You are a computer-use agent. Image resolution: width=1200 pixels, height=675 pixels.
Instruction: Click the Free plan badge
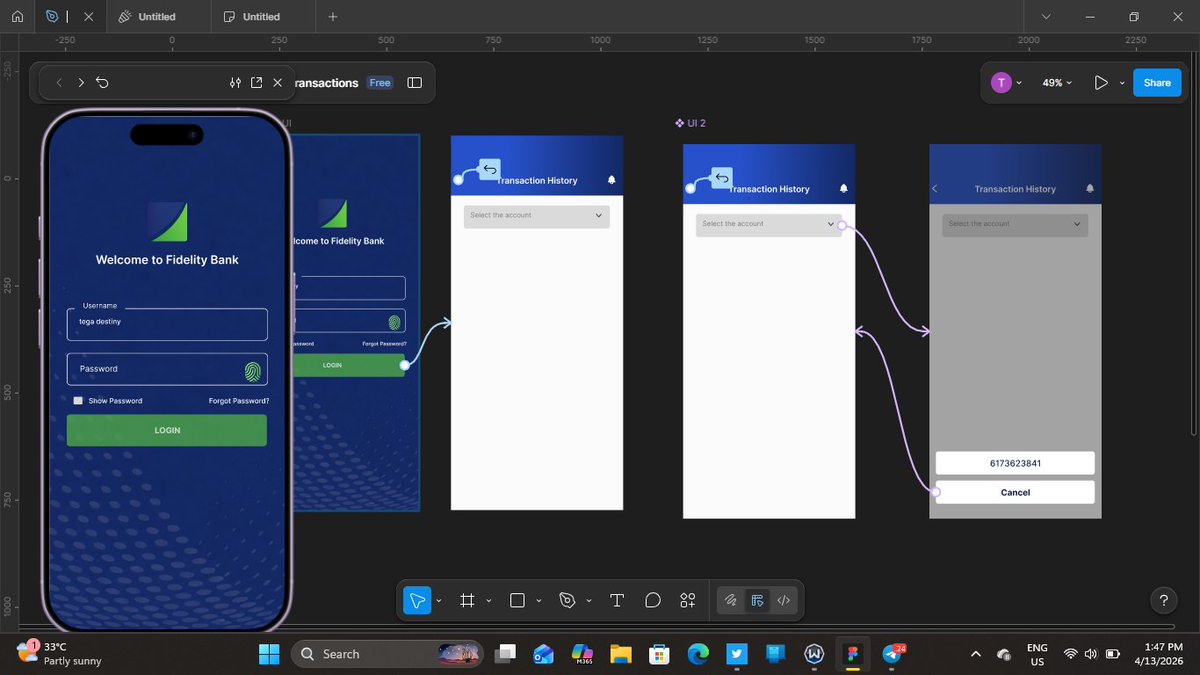pos(380,83)
